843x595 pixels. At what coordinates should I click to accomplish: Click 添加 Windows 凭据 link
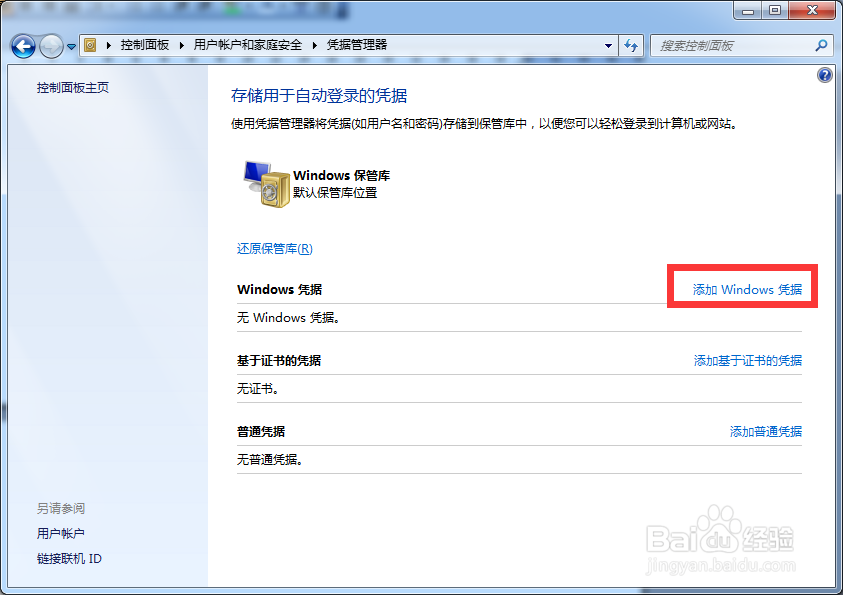click(747, 290)
